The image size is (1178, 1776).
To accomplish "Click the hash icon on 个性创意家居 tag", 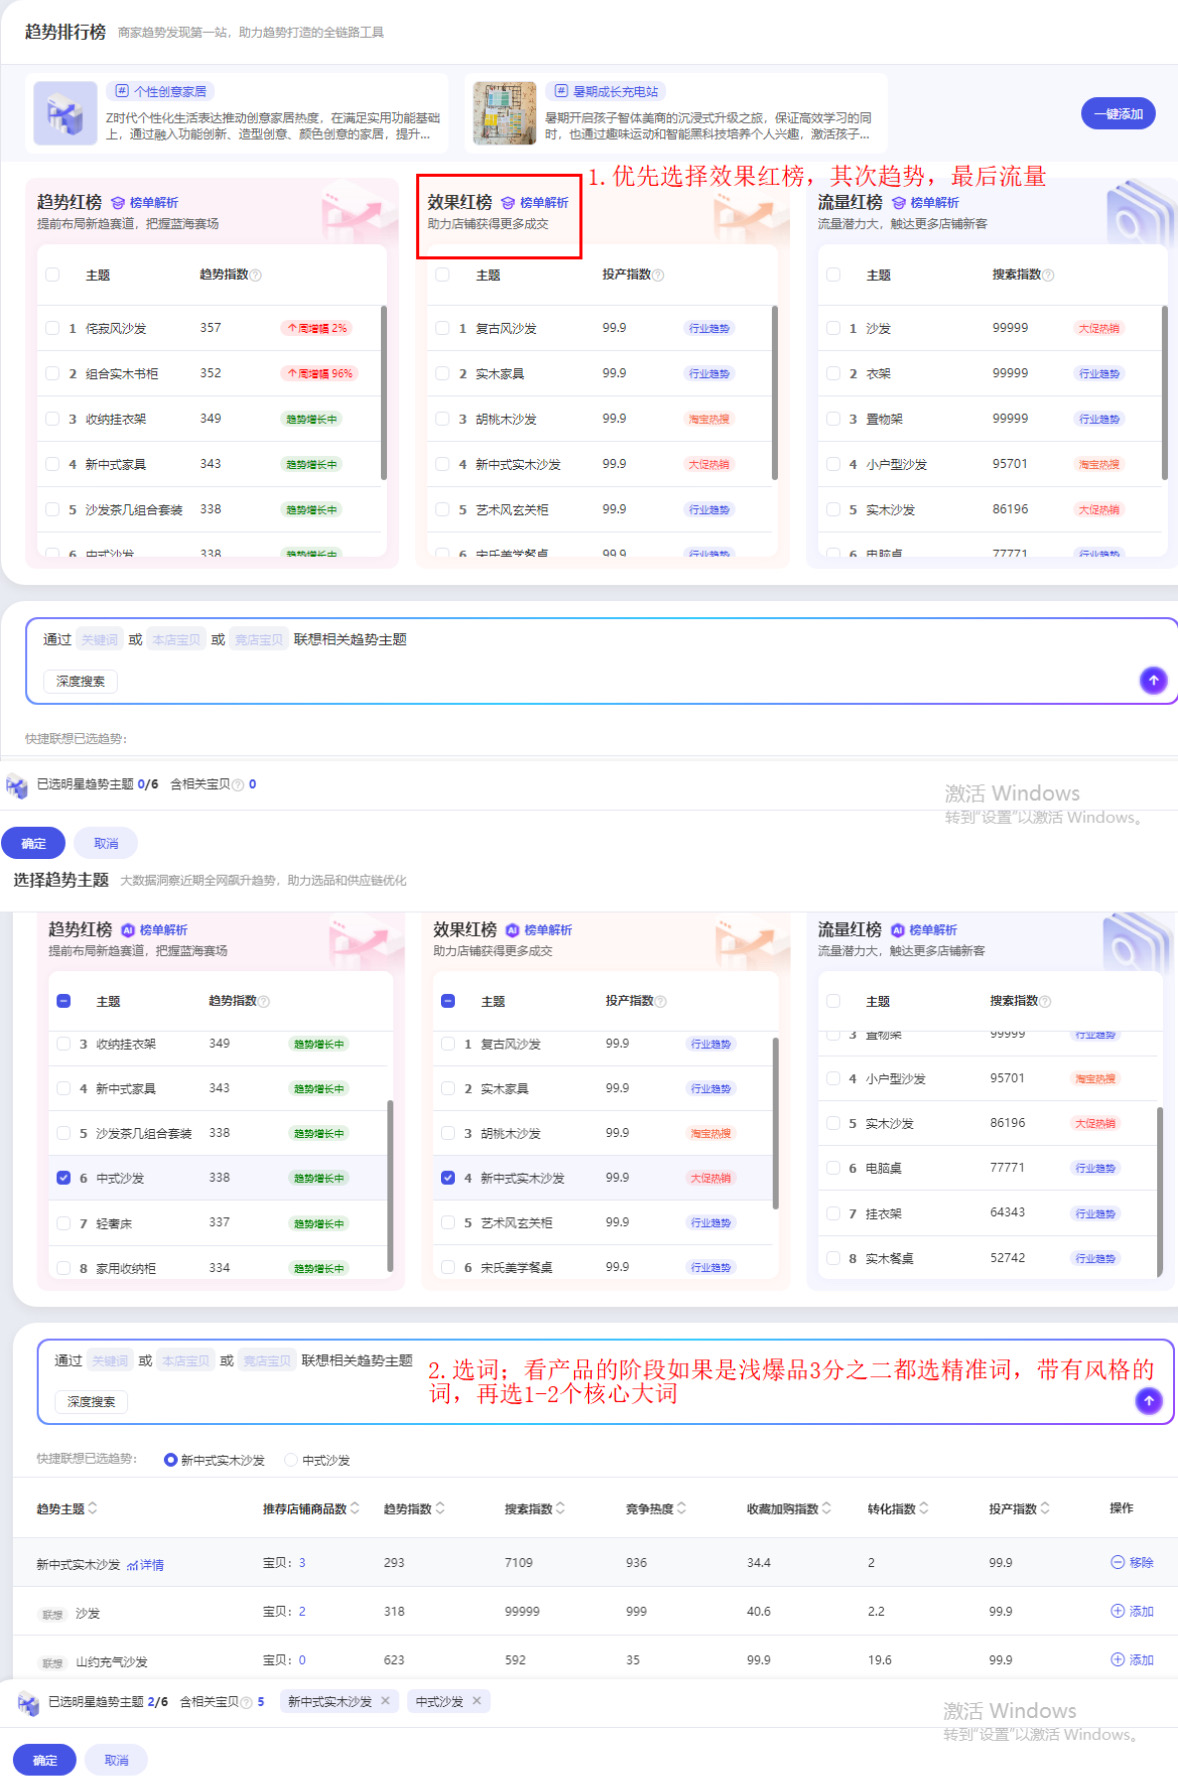I will (122, 91).
